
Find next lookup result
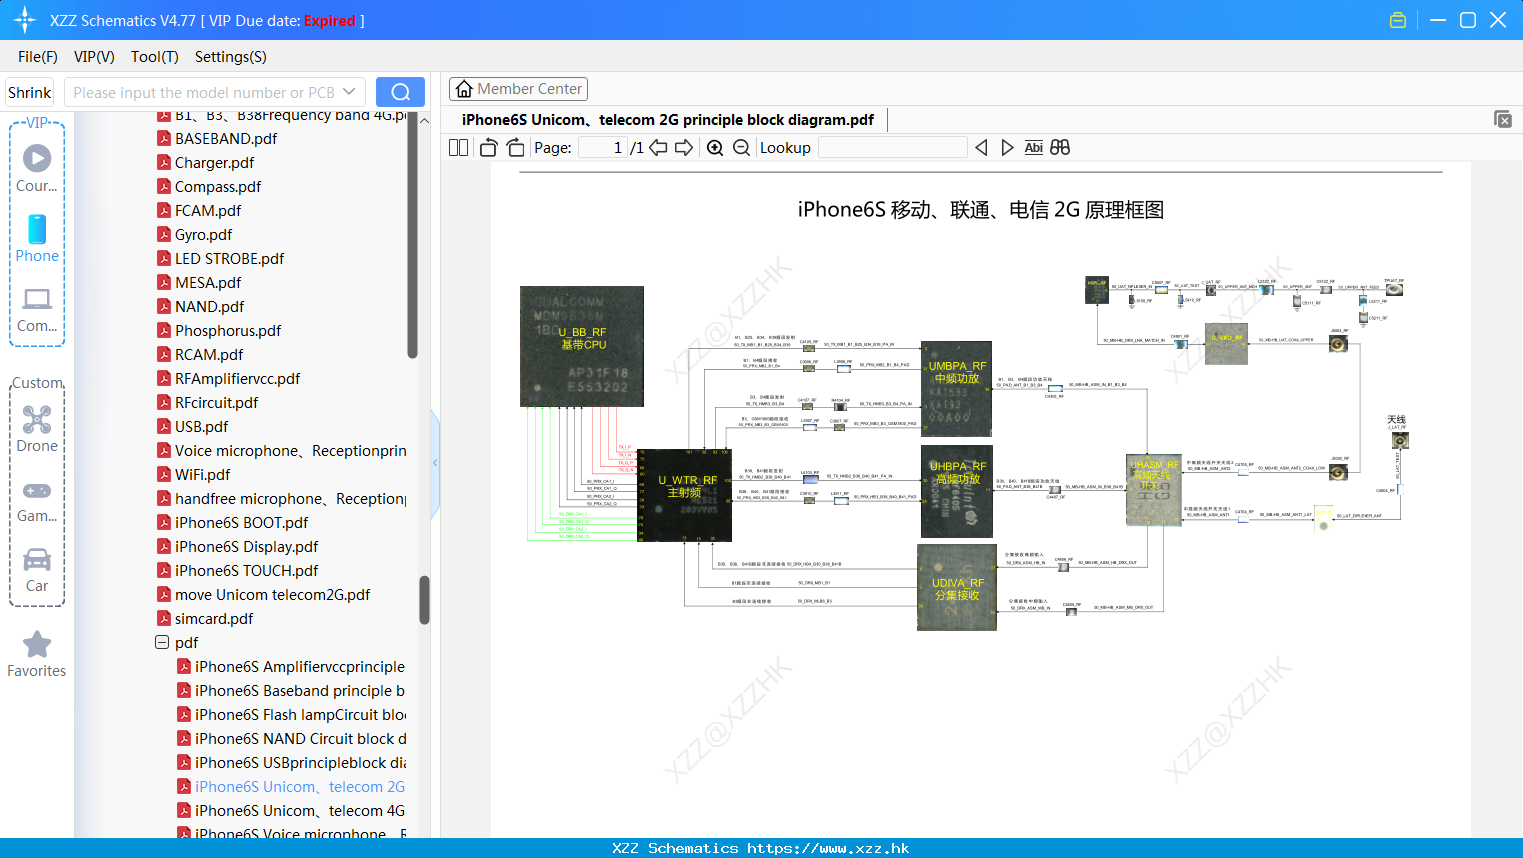(1007, 147)
